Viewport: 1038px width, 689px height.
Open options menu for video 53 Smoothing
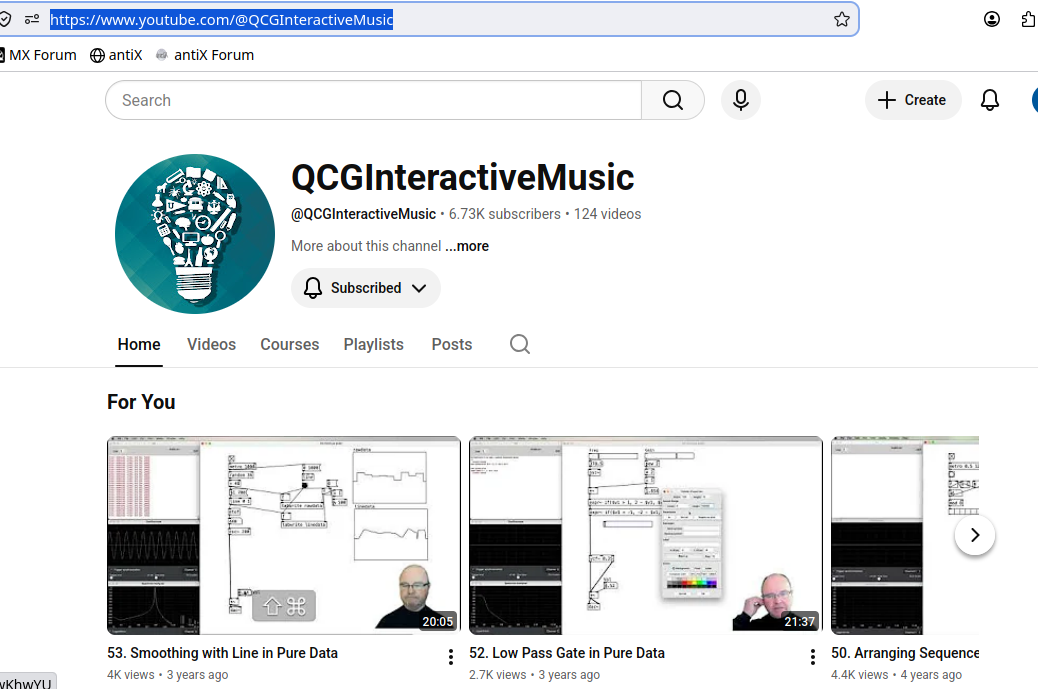pos(451,657)
